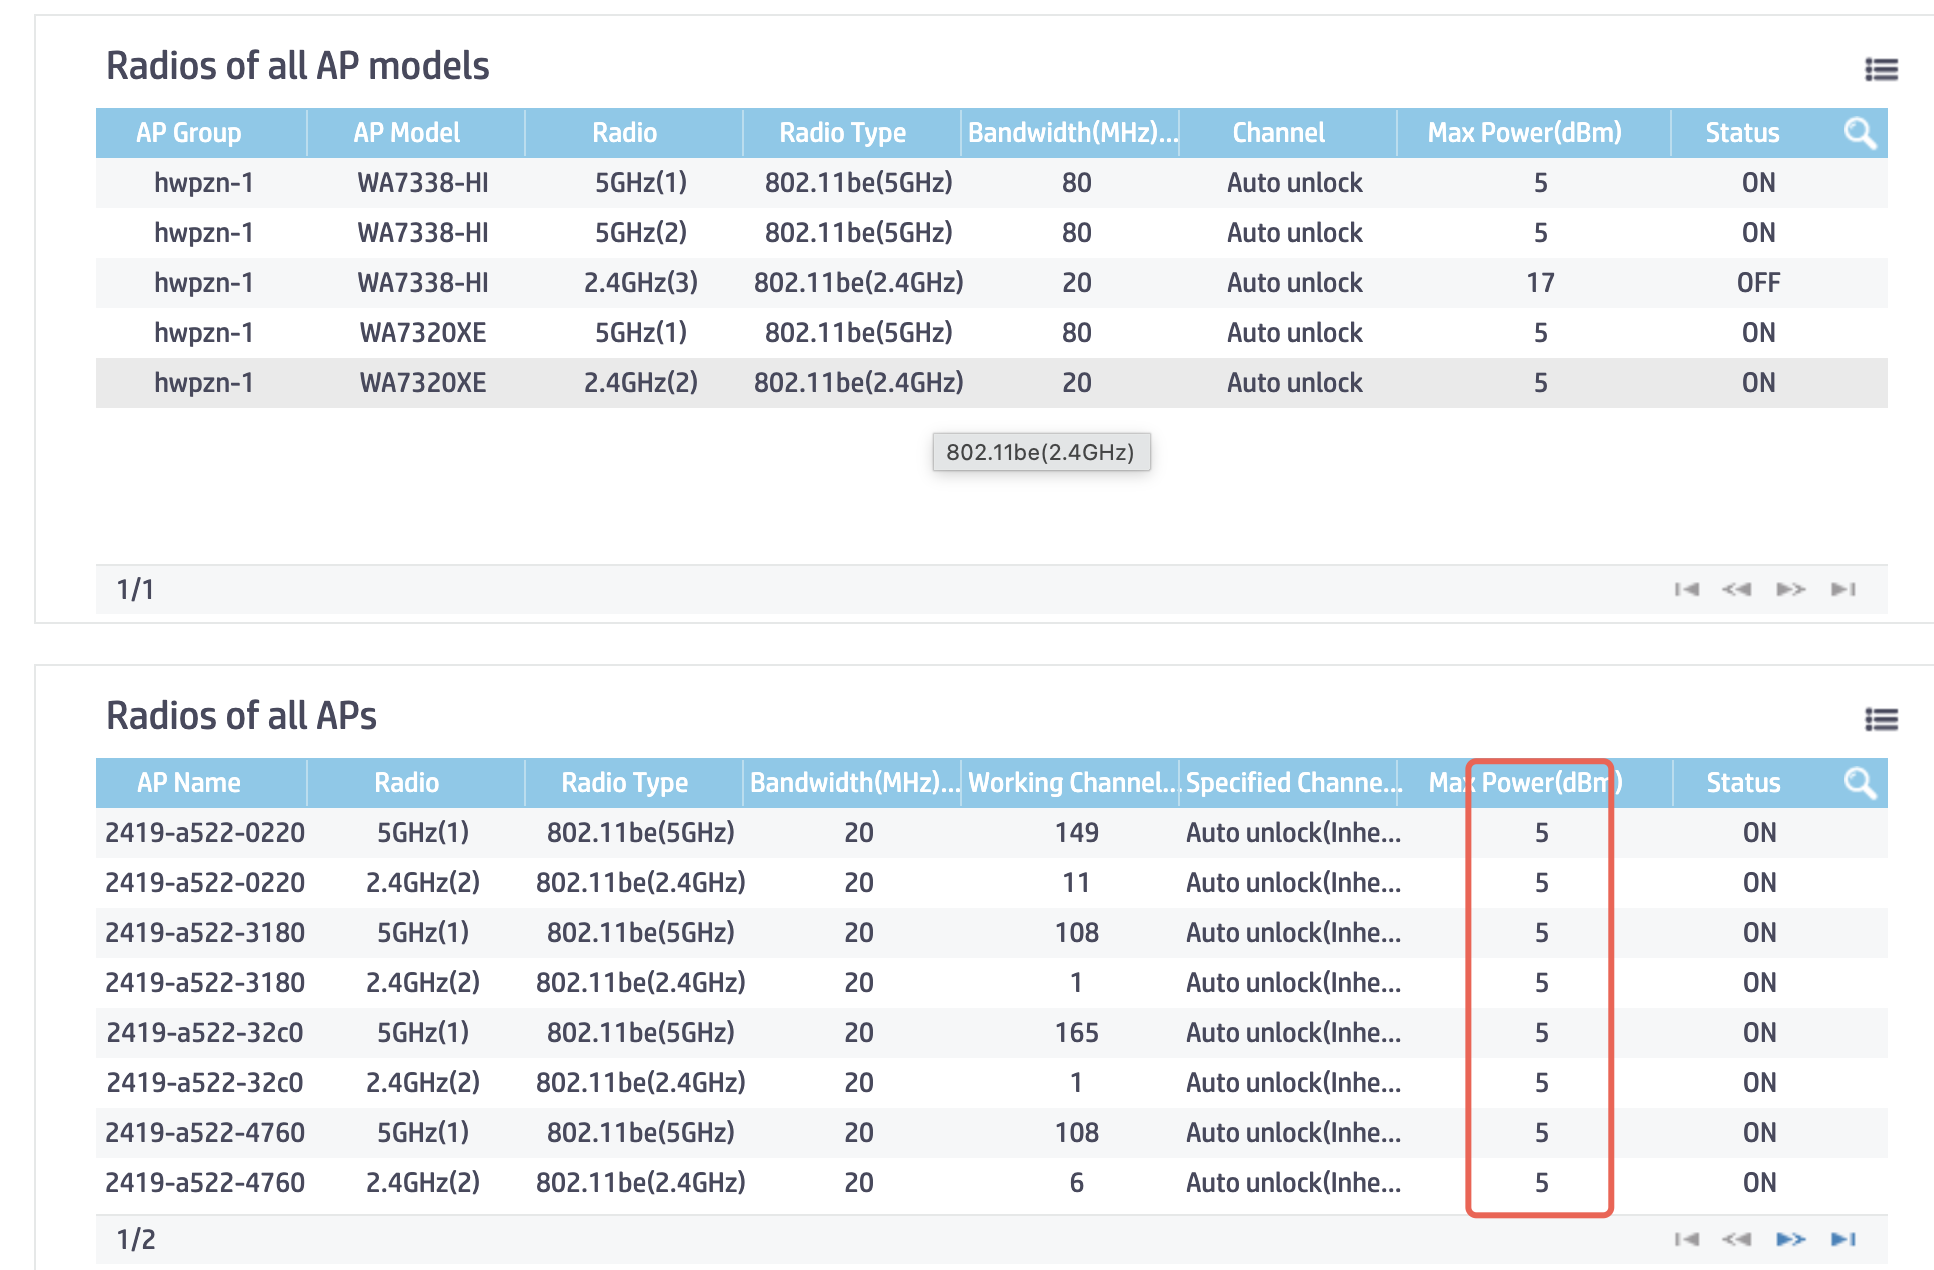Select WA7338-HI cell in 5GHz(2) row

pos(423,233)
